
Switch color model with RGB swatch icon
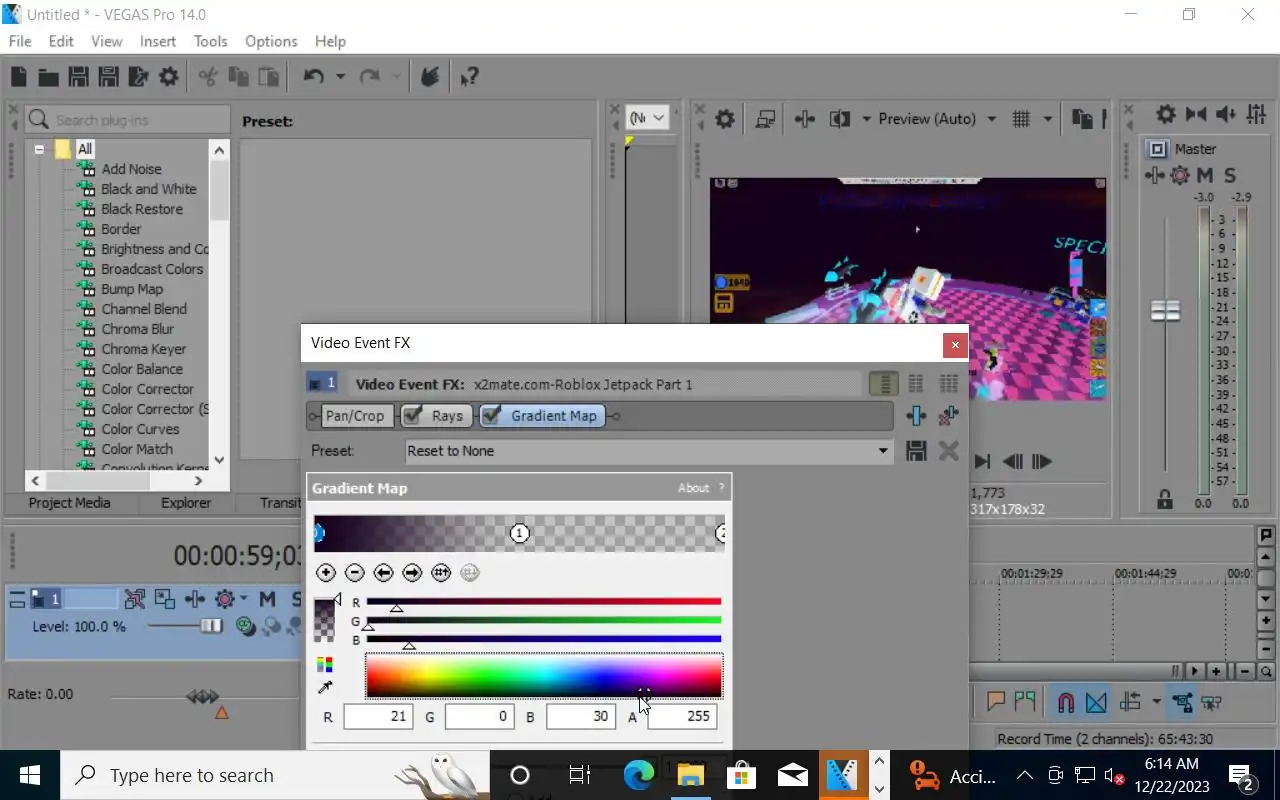[x=324, y=665]
